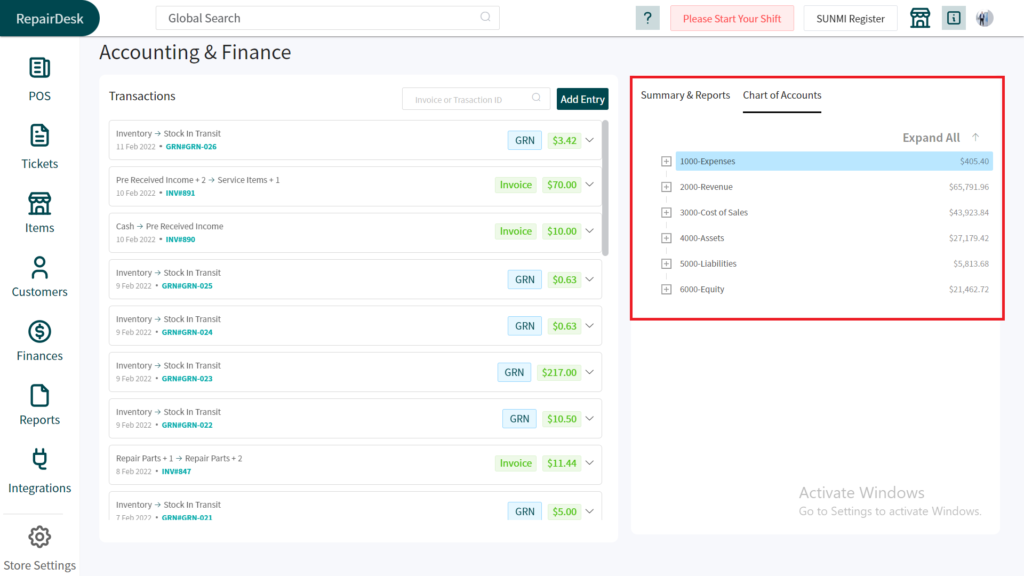Switch to Chart of Accounts tab
Viewport: 1024px width, 576px height.
coord(782,95)
